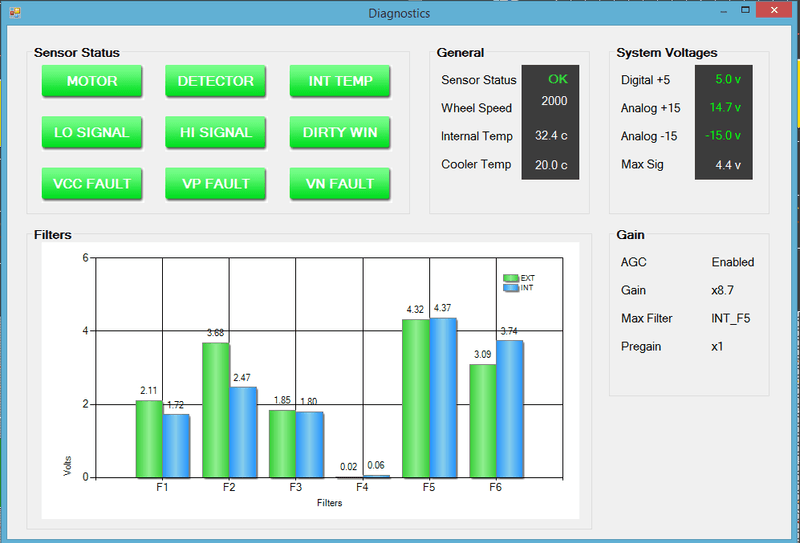Viewport: 800px width, 543px height.
Task: Click the Cooler Temp 20.0 c value
Action: pyautogui.click(x=551, y=165)
